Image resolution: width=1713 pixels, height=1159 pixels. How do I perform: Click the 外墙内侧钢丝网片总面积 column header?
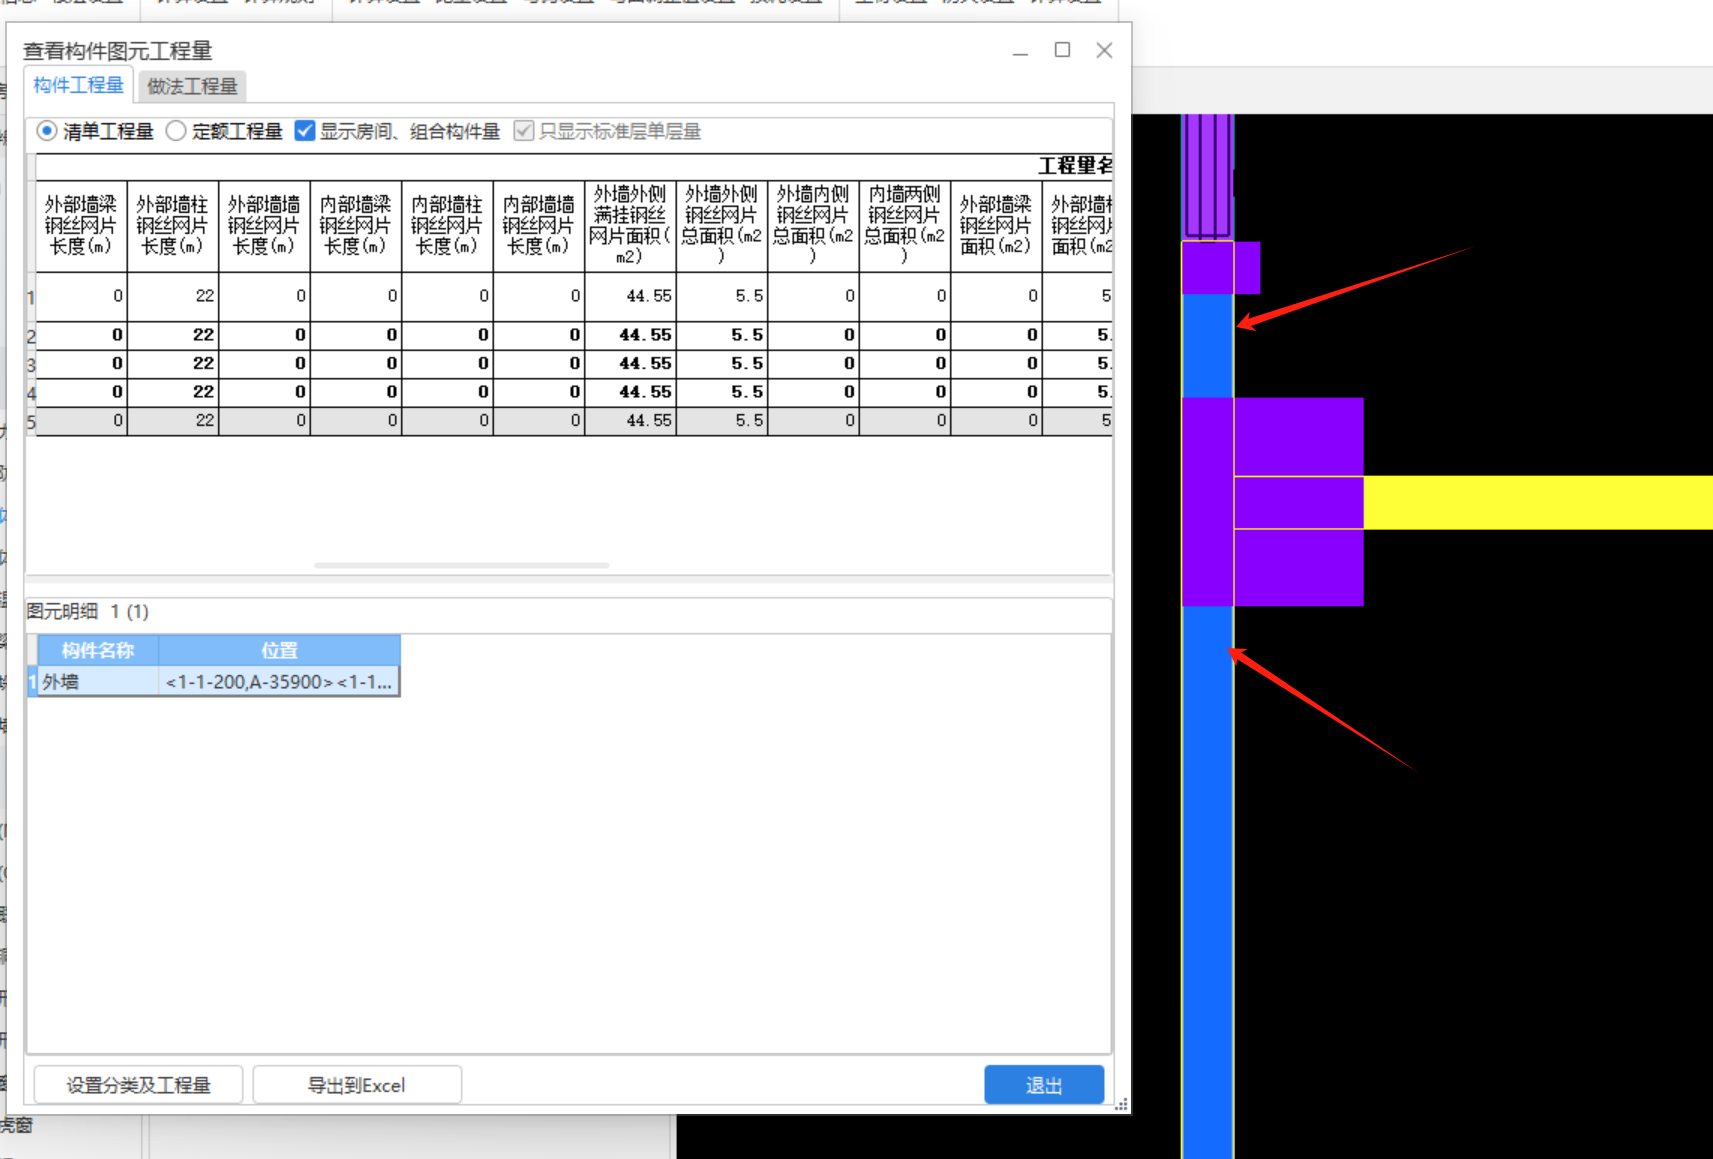tap(813, 226)
